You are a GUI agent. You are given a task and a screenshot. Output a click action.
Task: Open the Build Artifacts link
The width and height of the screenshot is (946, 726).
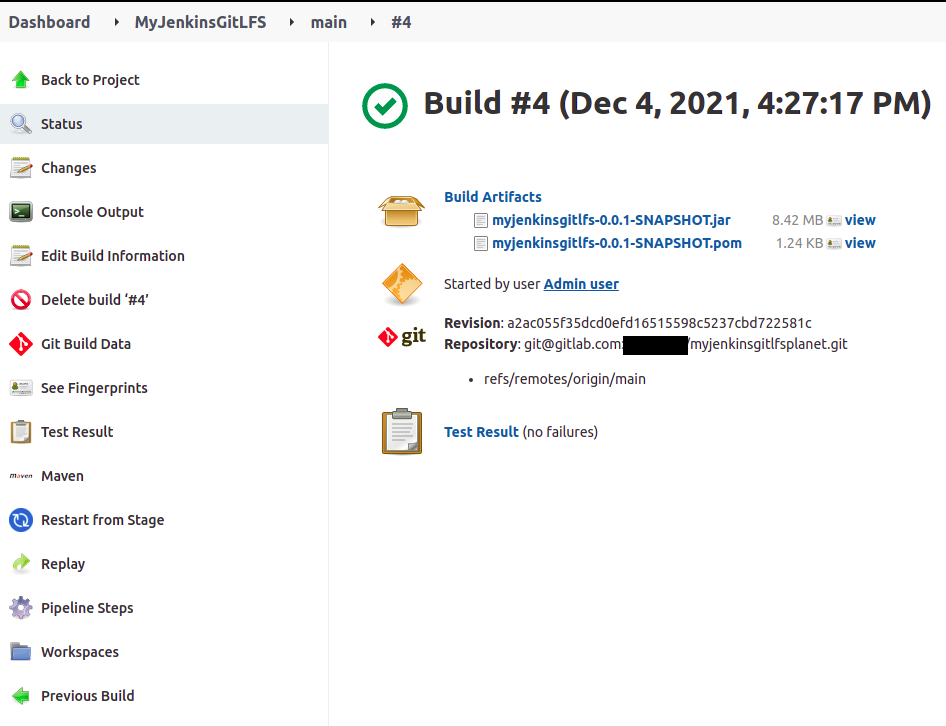(493, 196)
